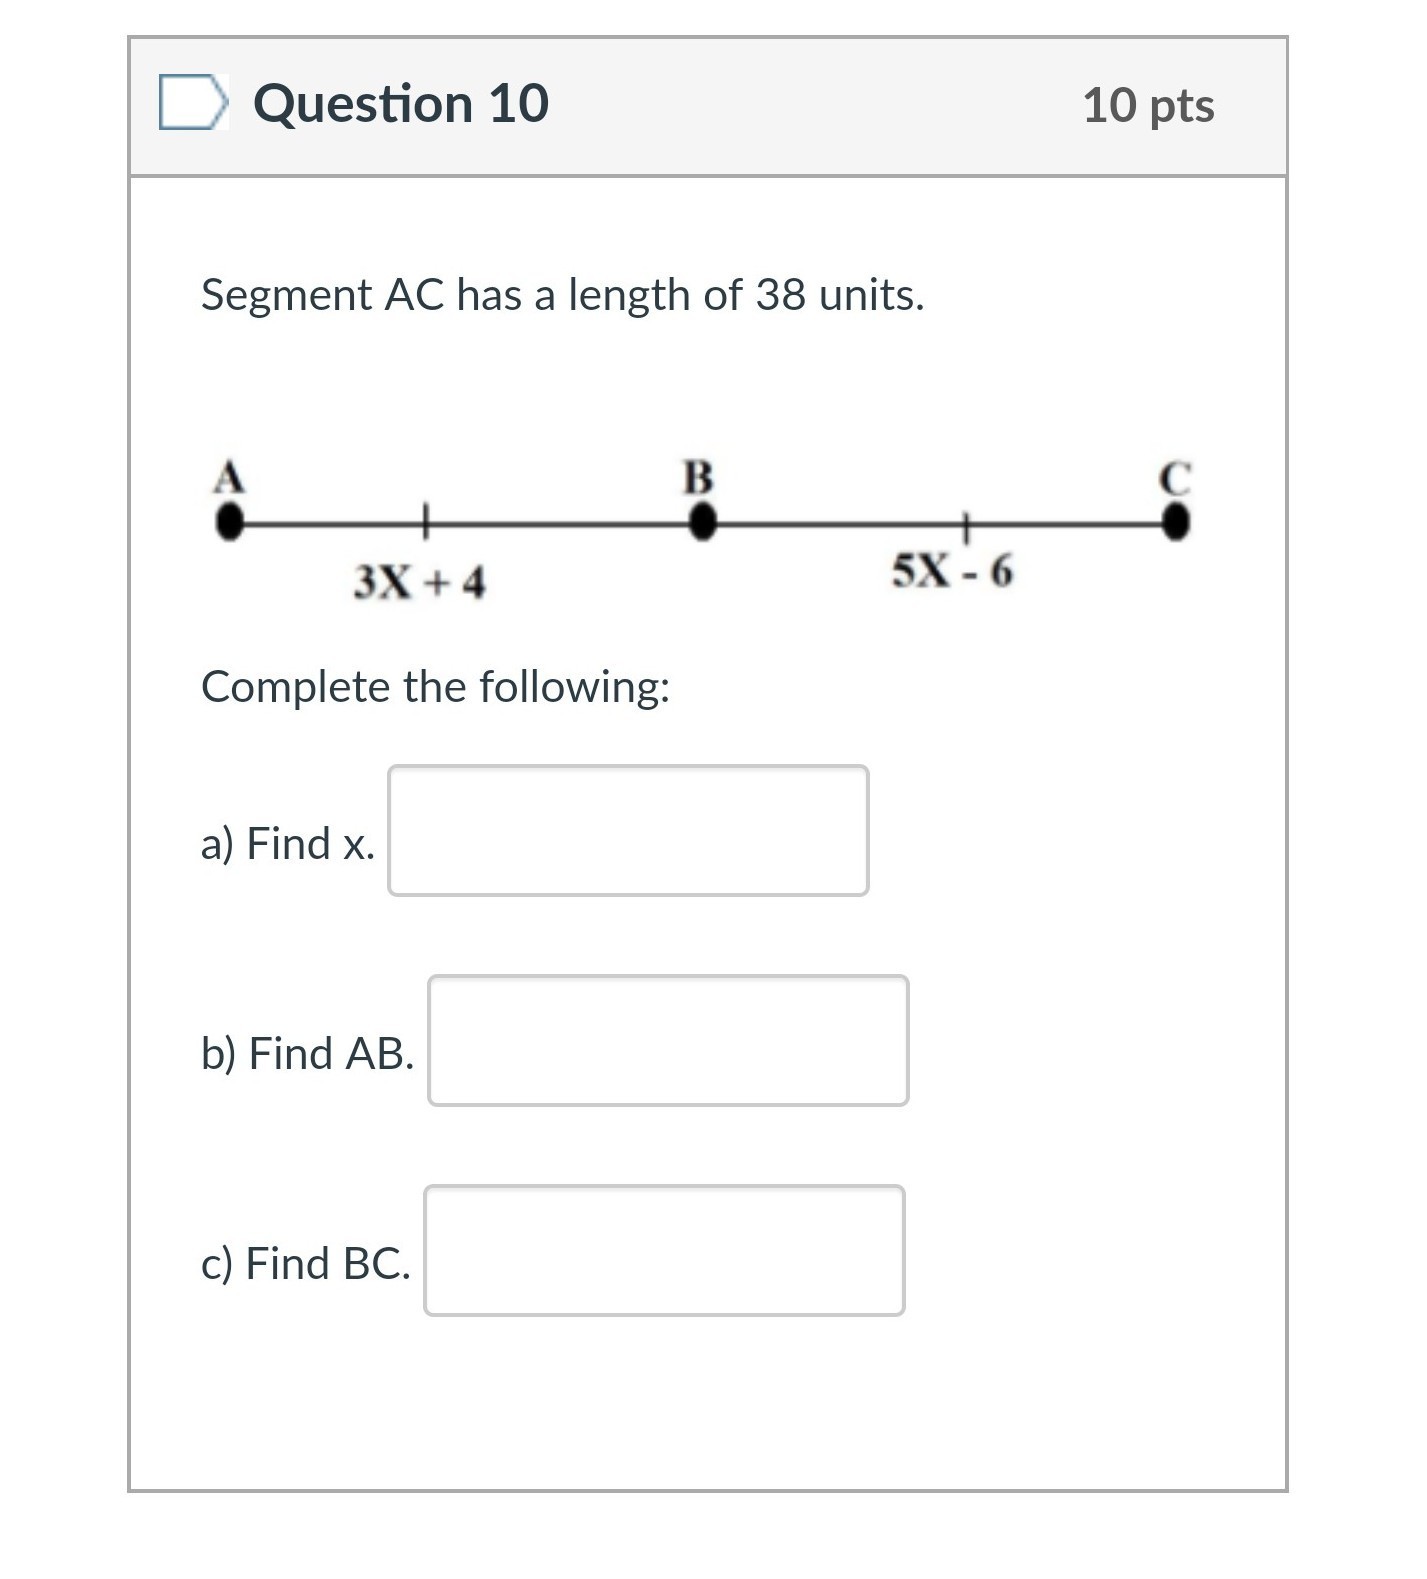
Task: Click the letter C above the segment
Action: (1175, 478)
